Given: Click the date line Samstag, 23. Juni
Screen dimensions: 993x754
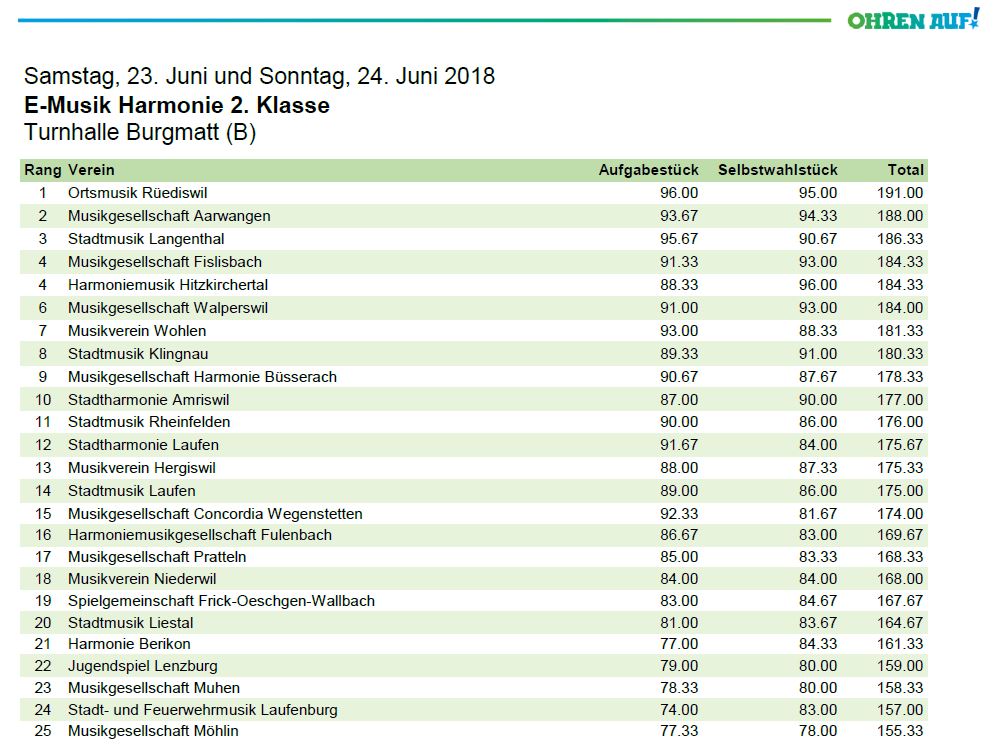Looking at the screenshot, I should [259, 76].
